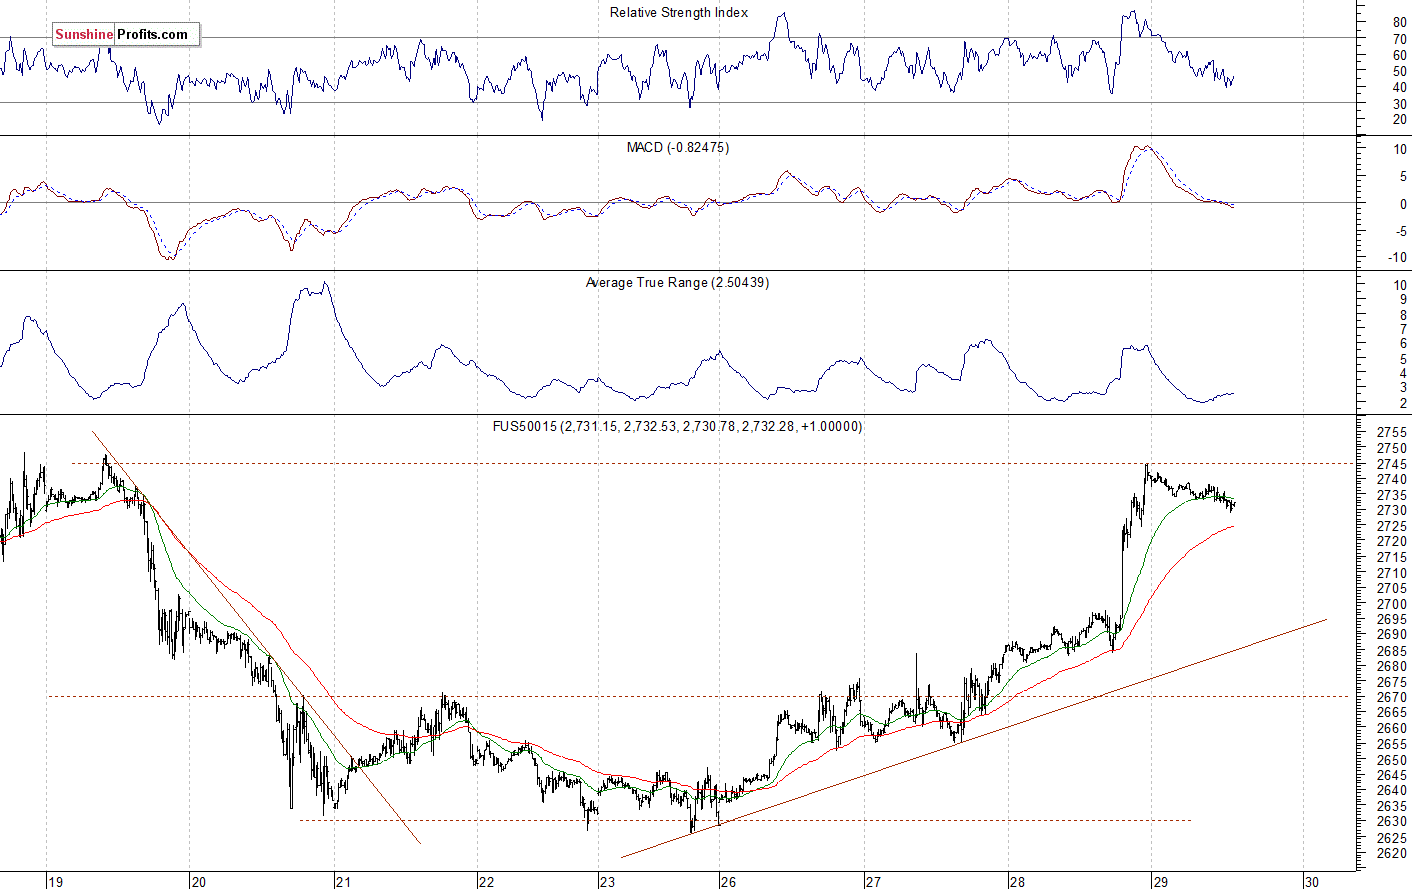Click date label 19 on time axis
Viewport: 1412px width, 889px height.
pyautogui.click(x=56, y=882)
